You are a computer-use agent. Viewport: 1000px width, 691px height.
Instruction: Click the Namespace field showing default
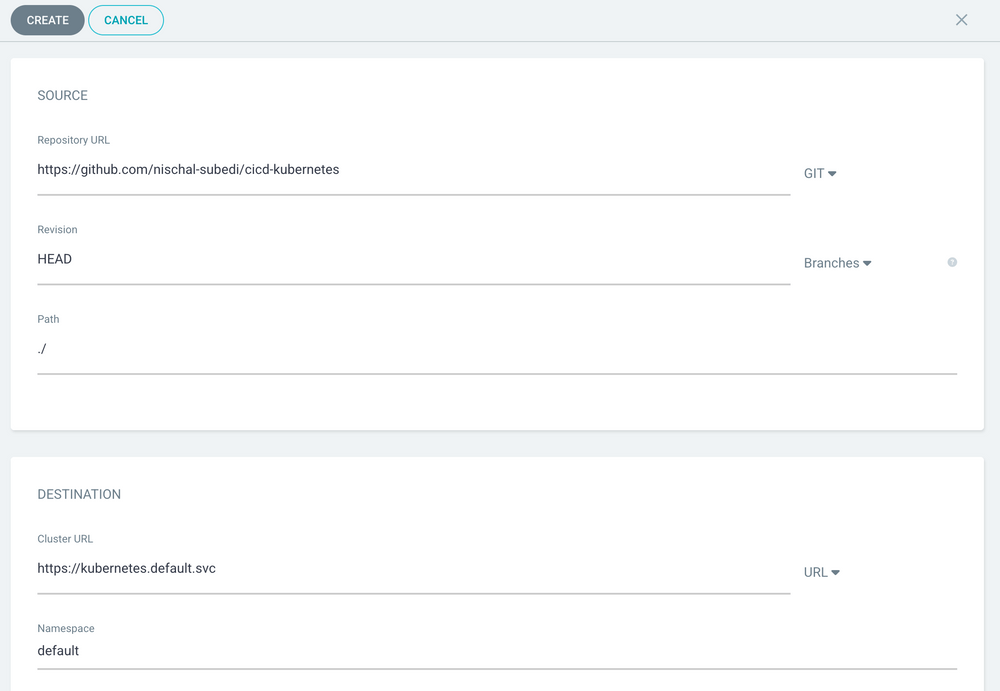400,650
